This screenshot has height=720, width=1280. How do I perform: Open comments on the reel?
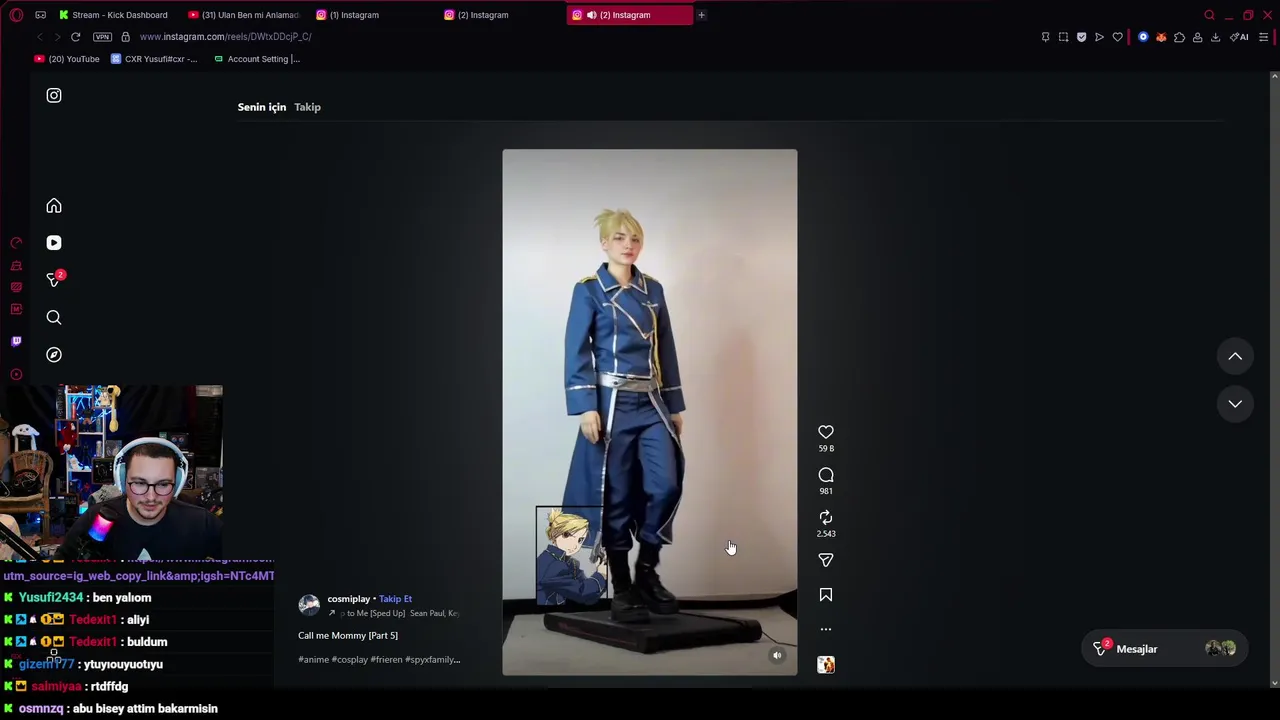[826, 475]
